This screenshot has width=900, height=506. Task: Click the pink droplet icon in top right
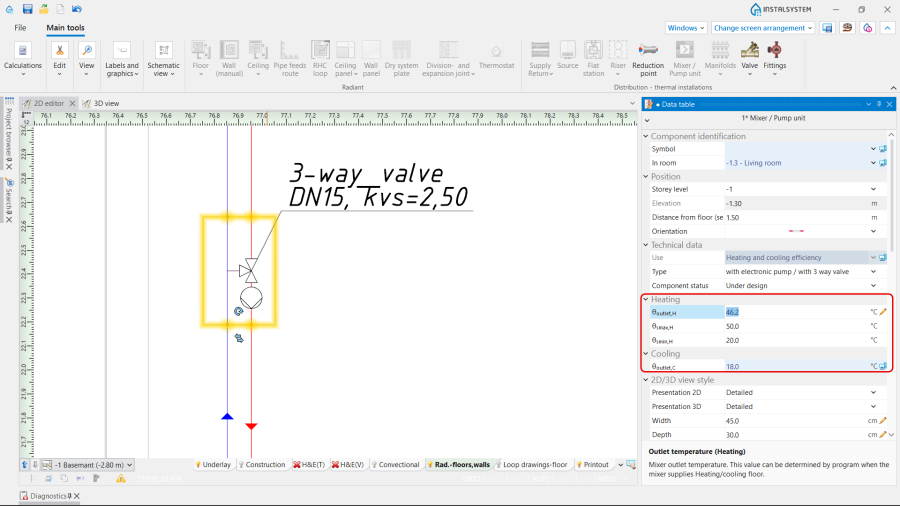(x=867, y=28)
